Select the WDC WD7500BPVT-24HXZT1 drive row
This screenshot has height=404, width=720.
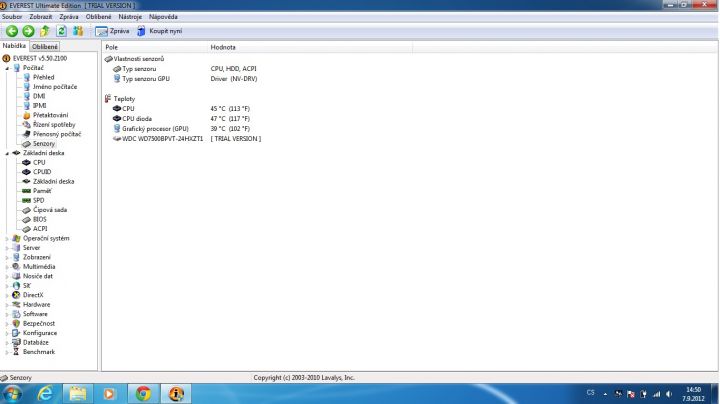pos(186,139)
